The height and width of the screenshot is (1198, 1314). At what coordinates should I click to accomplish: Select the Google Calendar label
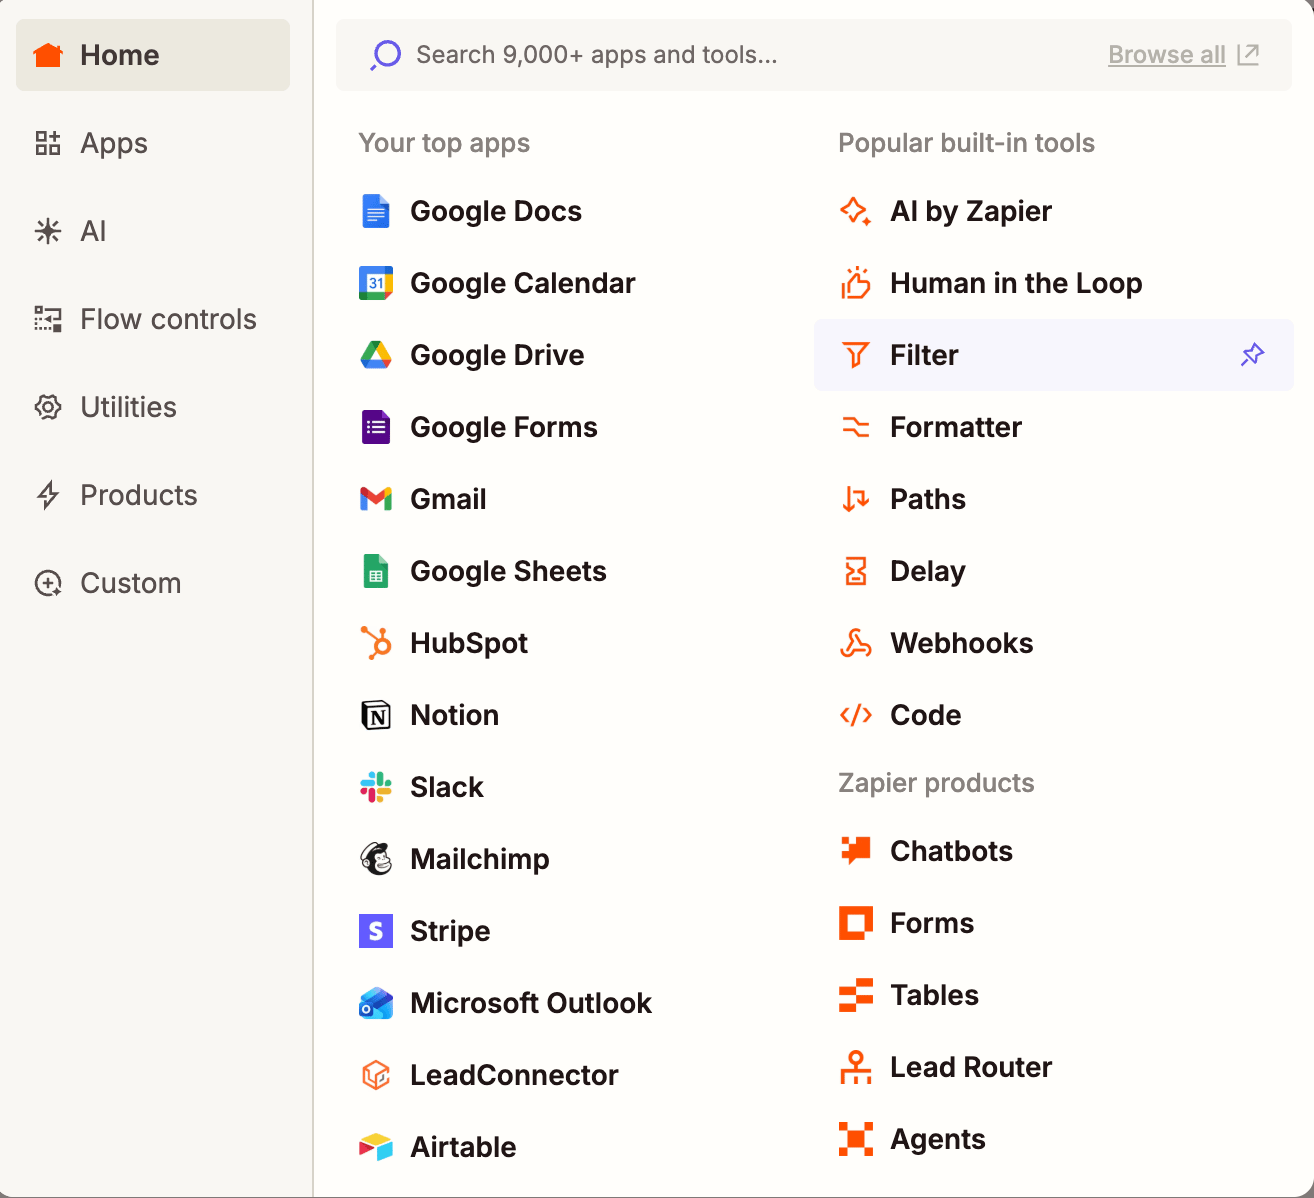523,283
